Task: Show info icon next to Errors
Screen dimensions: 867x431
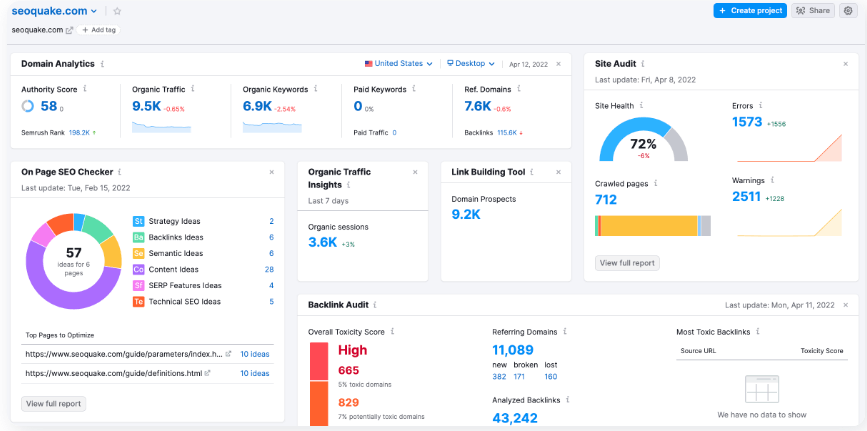Action: click(761, 105)
